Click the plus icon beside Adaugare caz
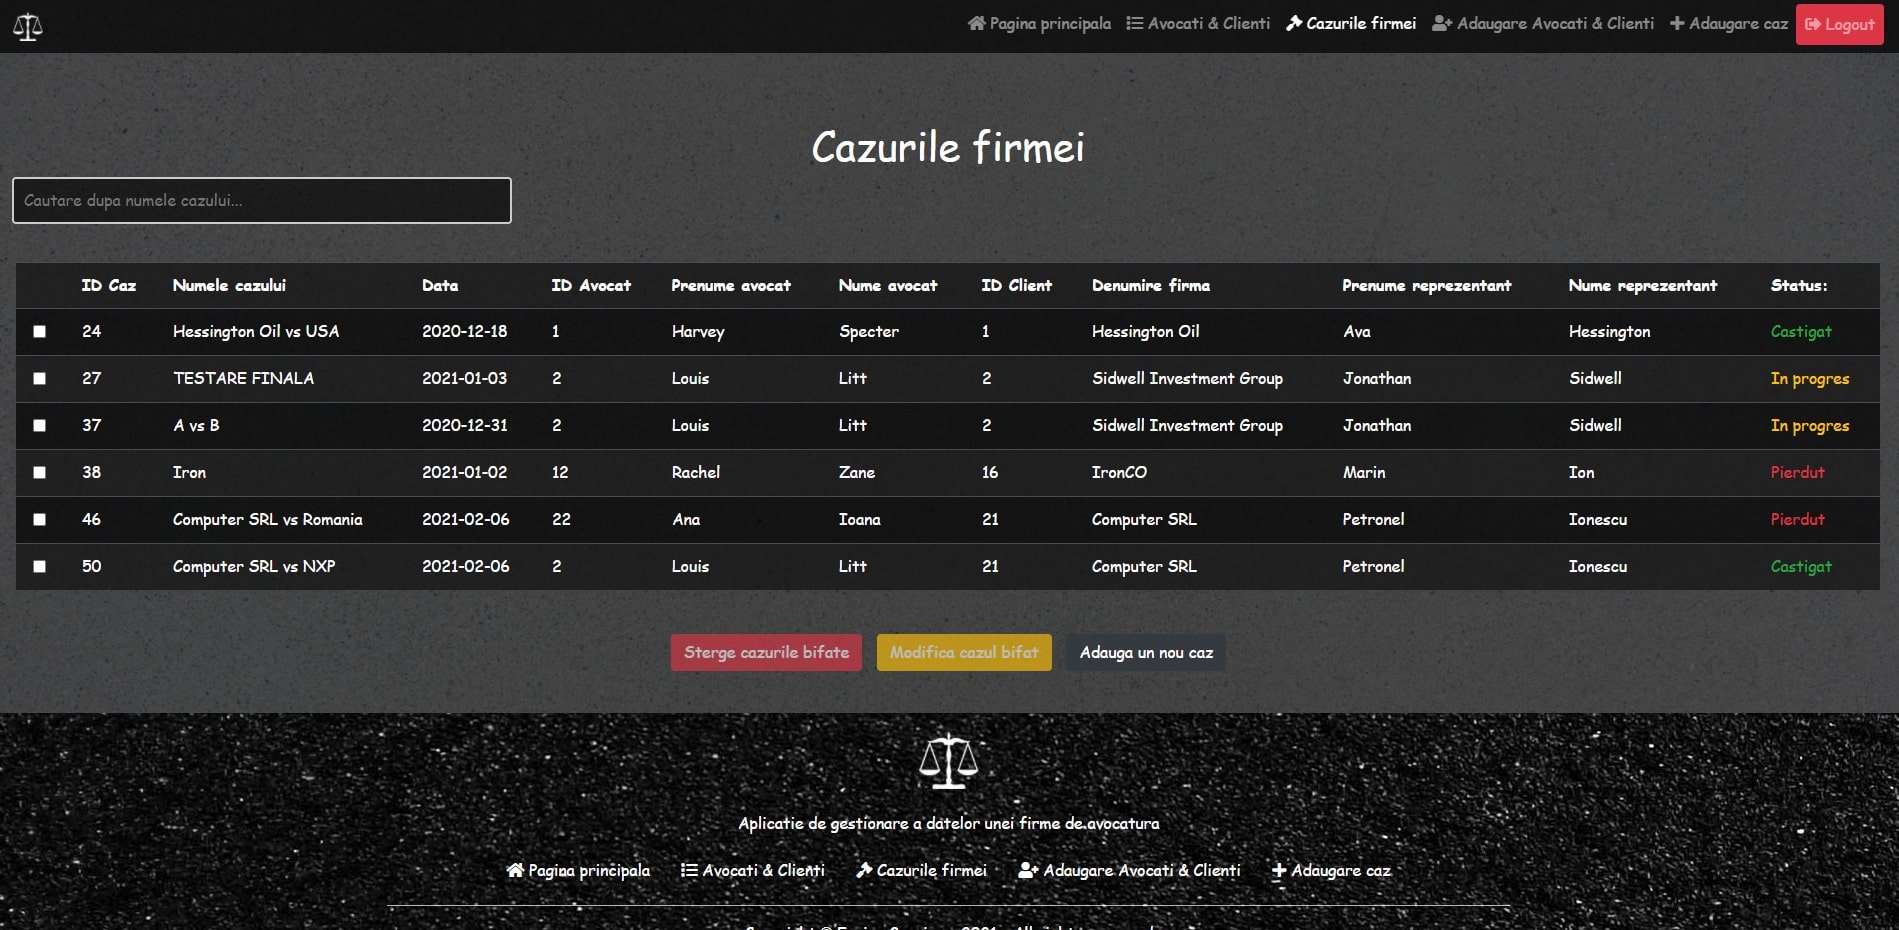Screen dimensions: 1899x930 click(1677, 23)
